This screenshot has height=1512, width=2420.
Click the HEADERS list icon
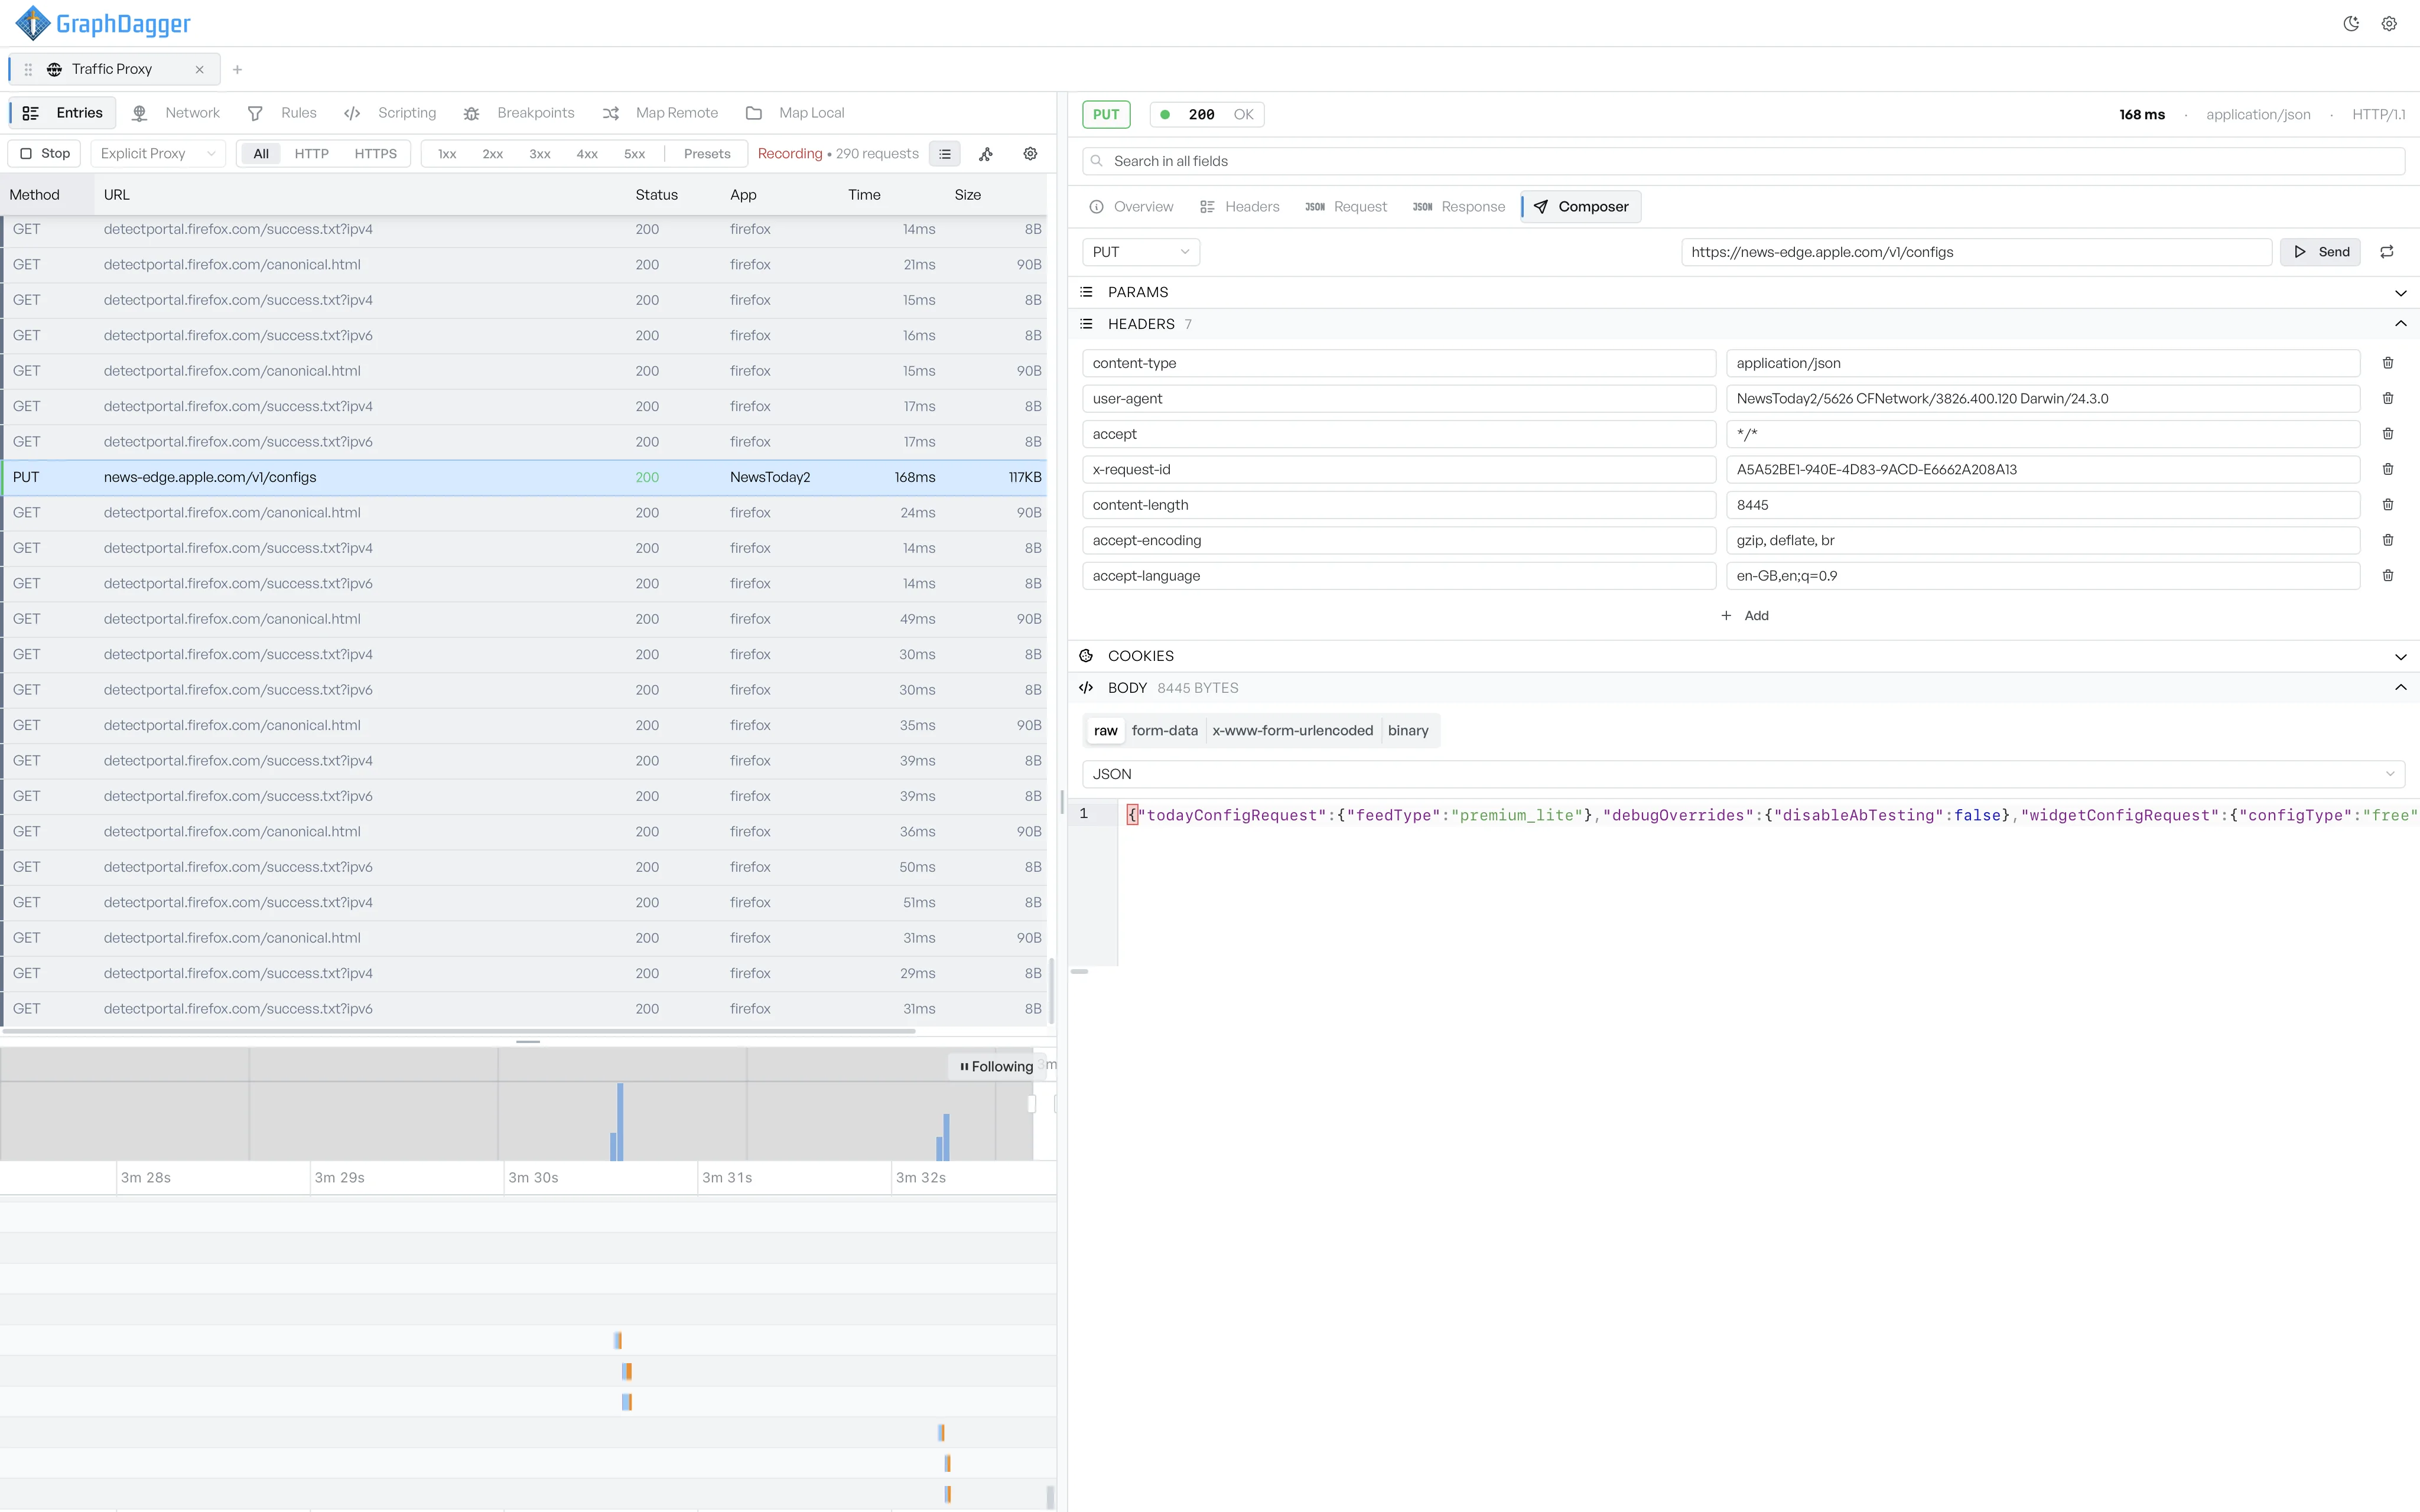point(1086,324)
